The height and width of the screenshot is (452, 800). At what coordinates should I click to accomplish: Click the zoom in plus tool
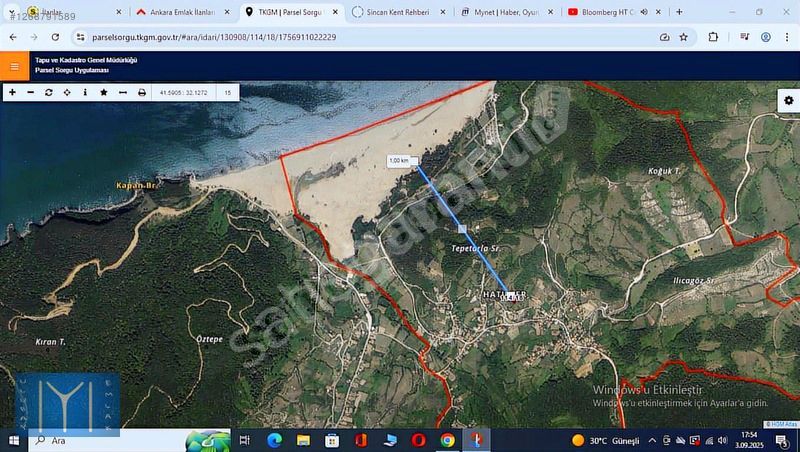pos(12,92)
